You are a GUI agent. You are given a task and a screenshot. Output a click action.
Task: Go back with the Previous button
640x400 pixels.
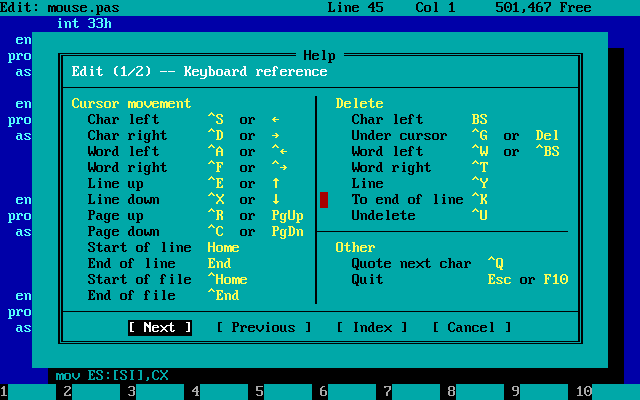pos(264,327)
